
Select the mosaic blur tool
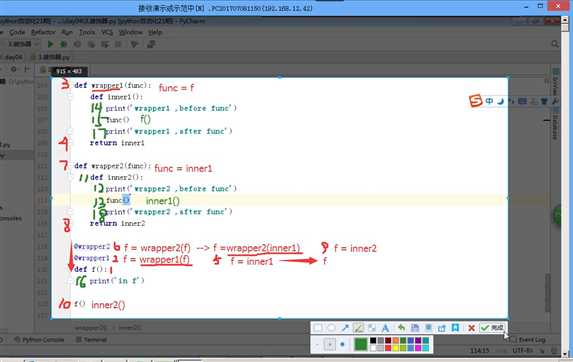tap(372, 328)
